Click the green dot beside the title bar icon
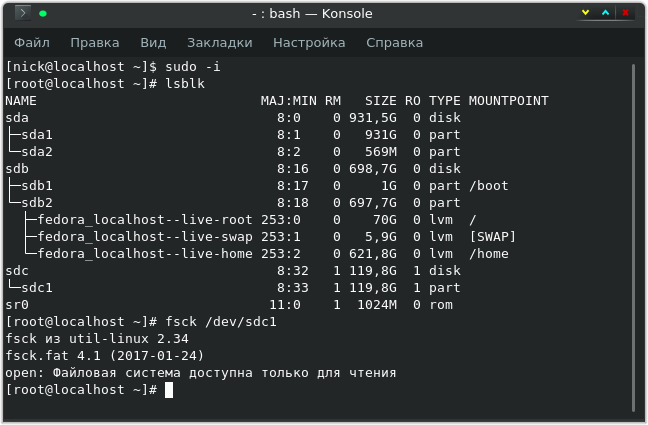648x425 pixels. pos(43,14)
